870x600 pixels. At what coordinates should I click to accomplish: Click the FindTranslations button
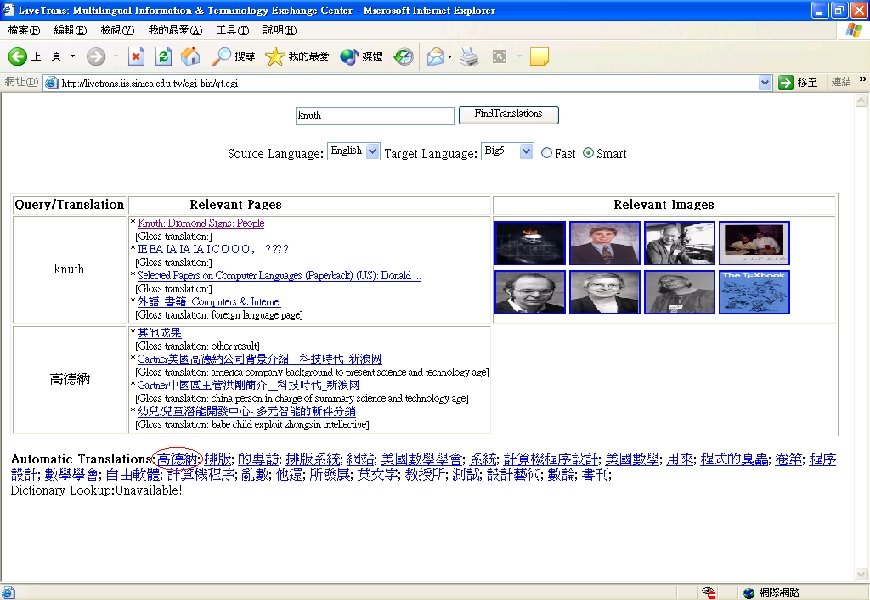coord(509,114)
